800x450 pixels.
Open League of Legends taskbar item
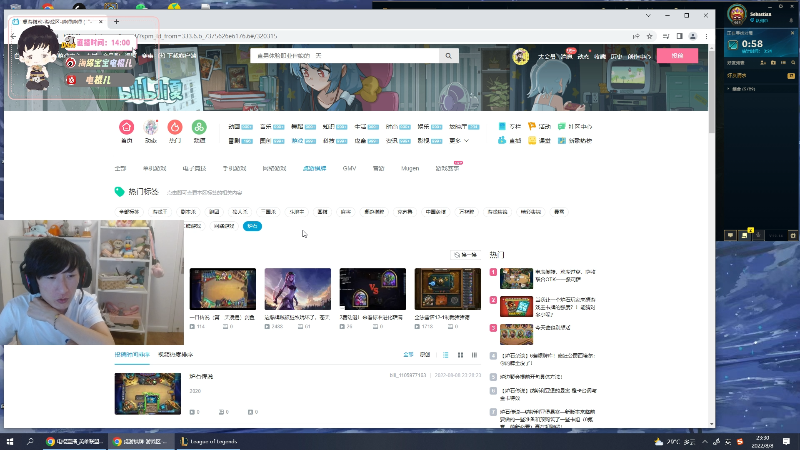coord(208,441)
